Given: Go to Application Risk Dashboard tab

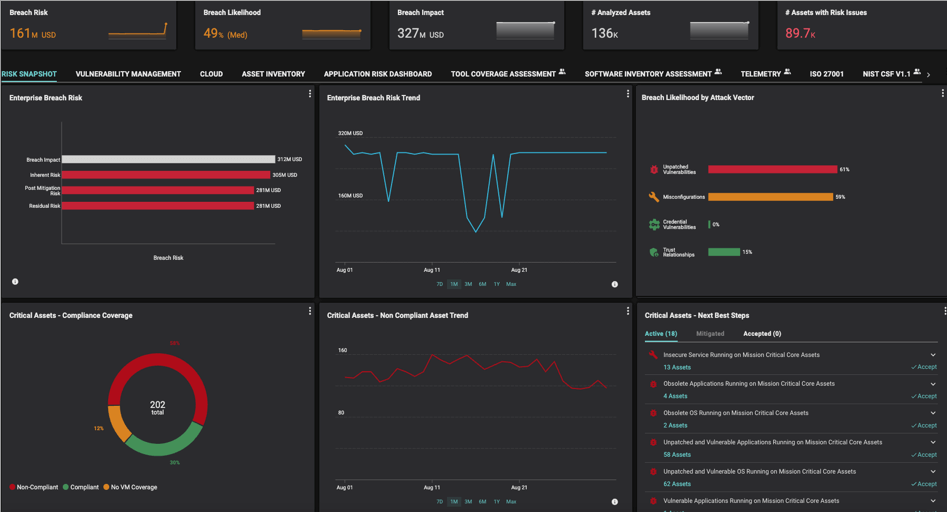Looking at the screenshot, I should coord(378,74).
